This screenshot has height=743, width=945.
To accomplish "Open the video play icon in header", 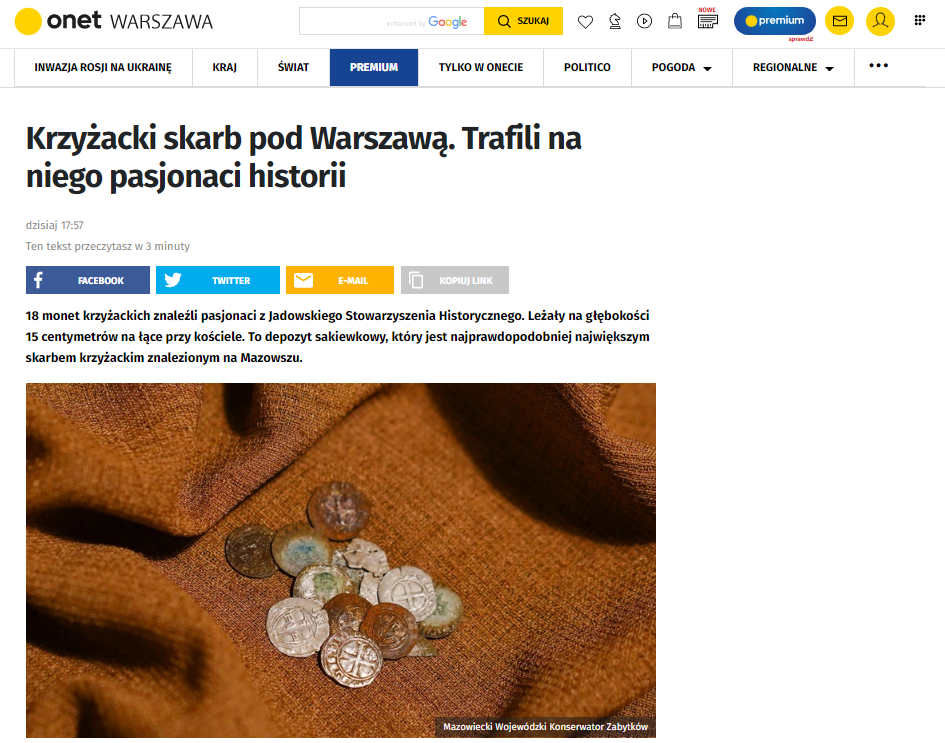I will (x=644, y=22).
